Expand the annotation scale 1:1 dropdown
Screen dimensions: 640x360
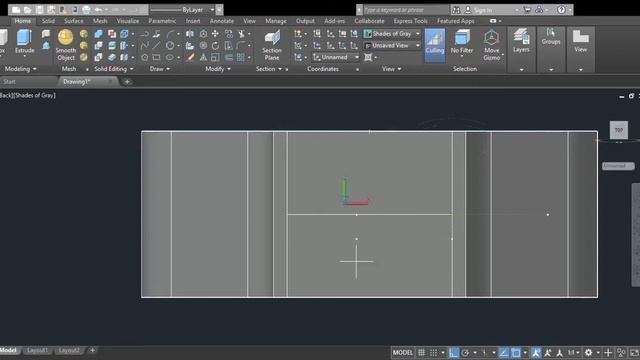573,352
